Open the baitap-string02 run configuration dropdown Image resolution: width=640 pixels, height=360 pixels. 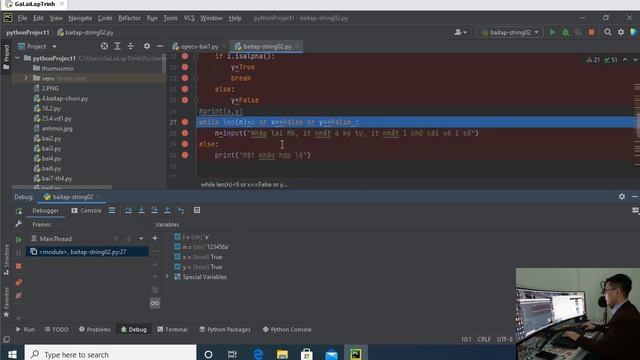pyautogui.click(x=510, y=32)
